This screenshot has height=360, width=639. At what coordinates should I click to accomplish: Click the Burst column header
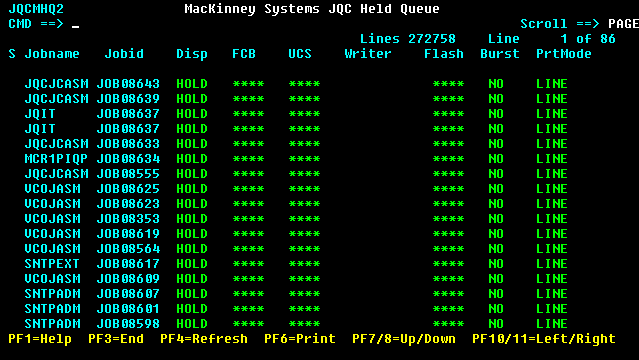500,54
